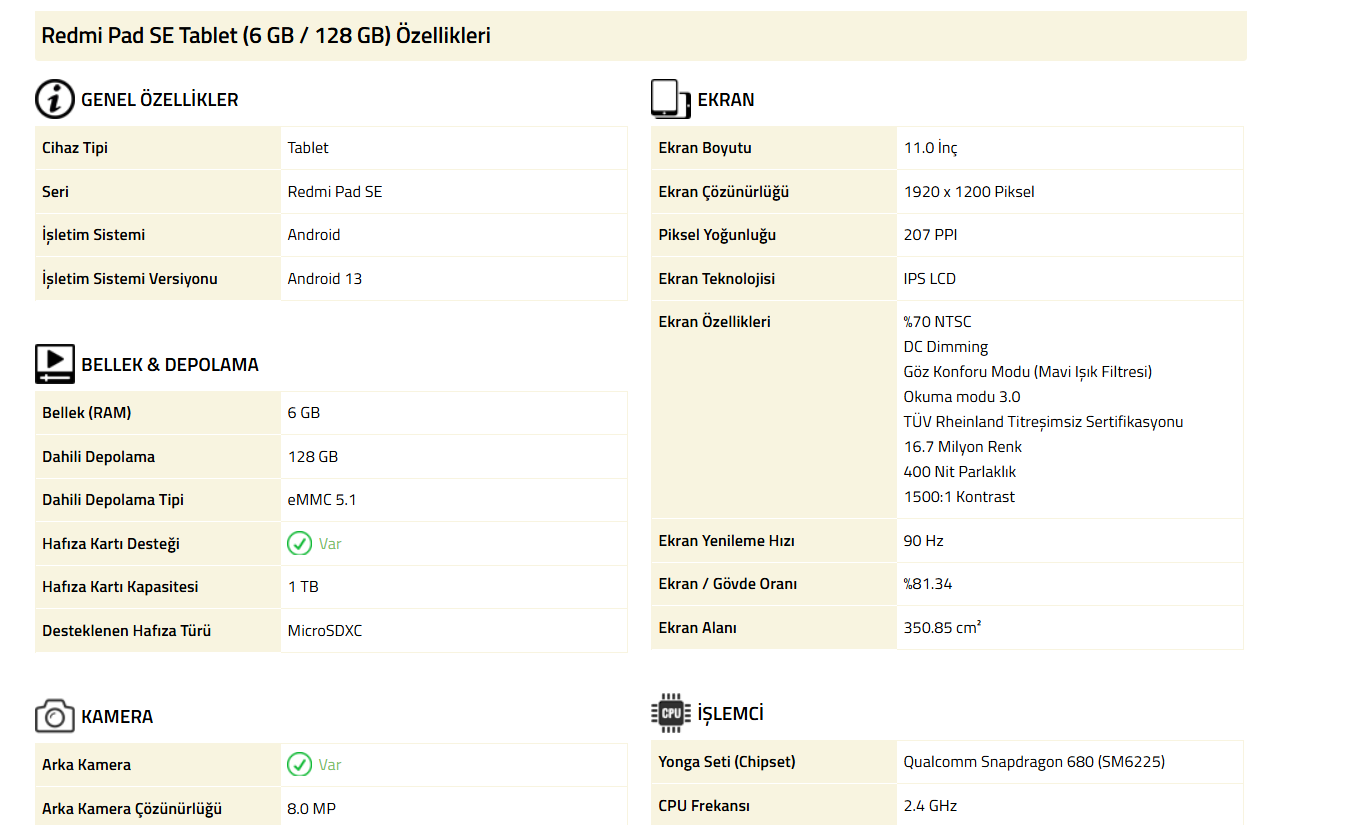Click the Desteklenen Hafıza Türü label
This screenshot has width=1353, height=825.
pos(127,631)
